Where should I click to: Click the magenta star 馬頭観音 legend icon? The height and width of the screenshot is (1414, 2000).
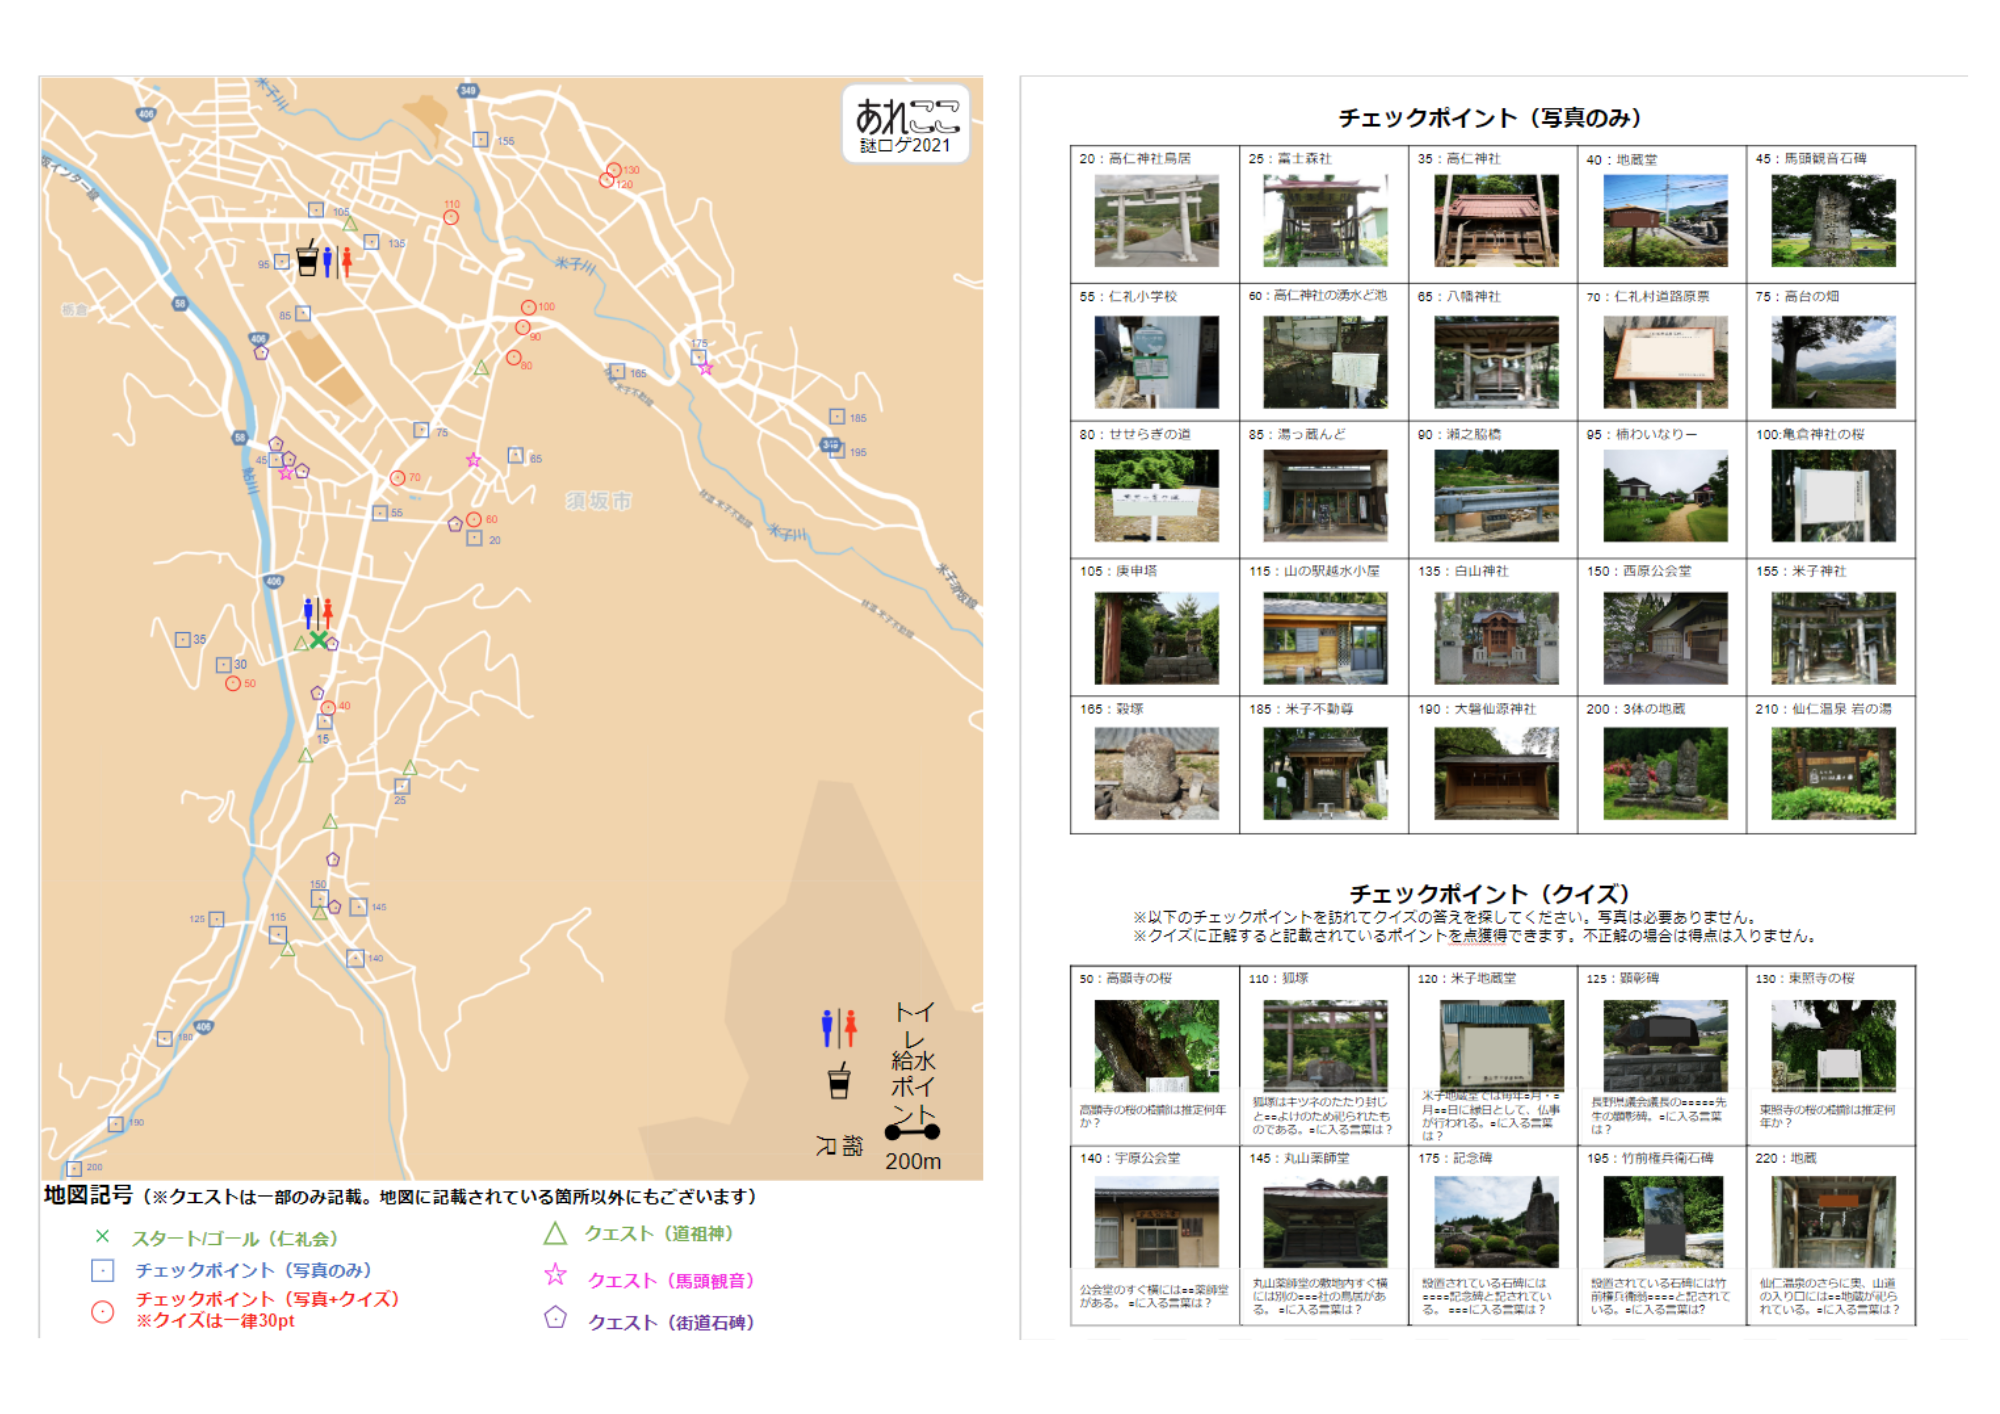click(x=555, y=1275)
